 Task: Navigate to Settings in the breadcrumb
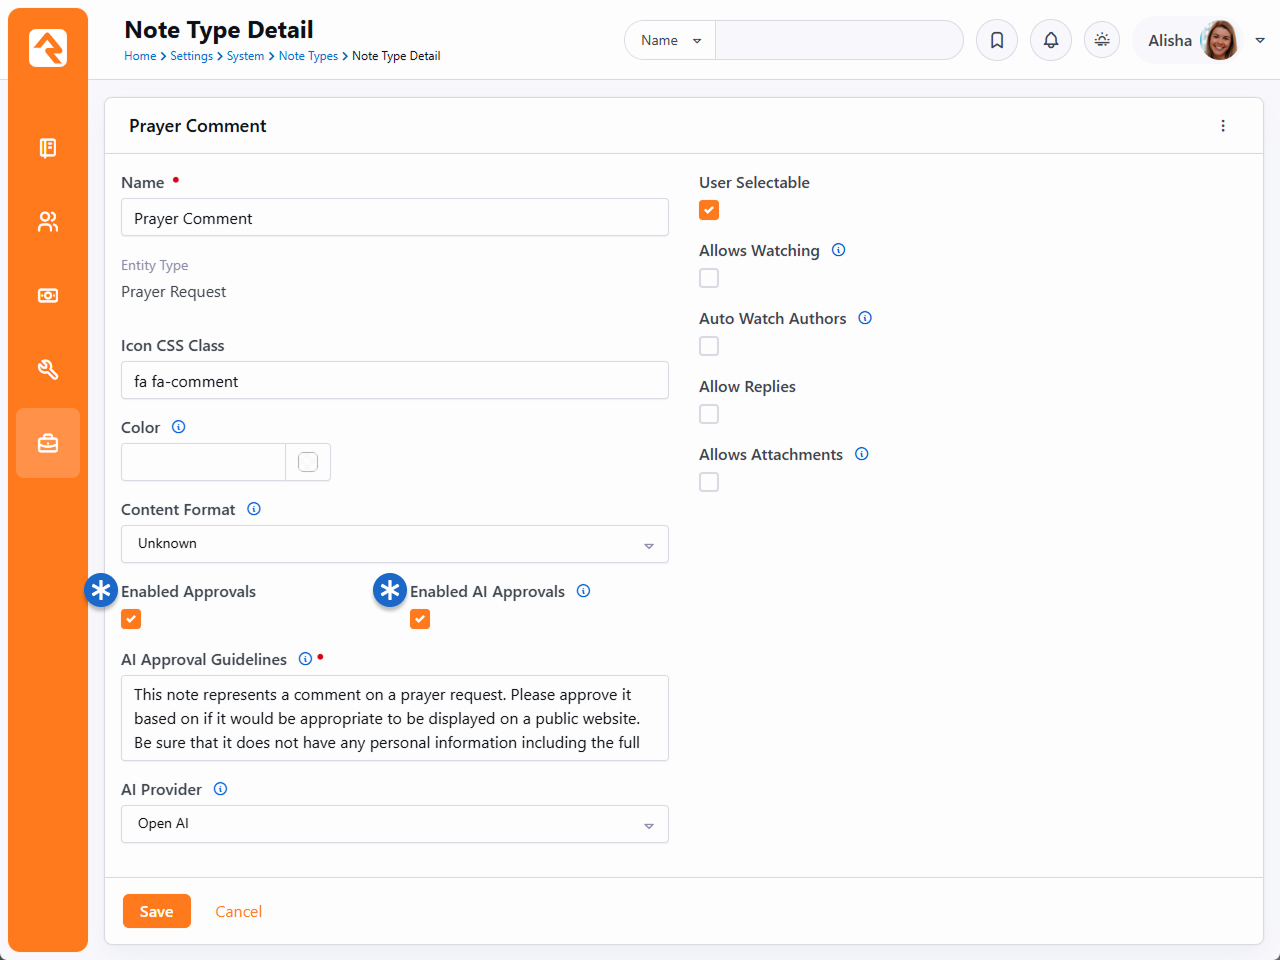coord(191,56)
